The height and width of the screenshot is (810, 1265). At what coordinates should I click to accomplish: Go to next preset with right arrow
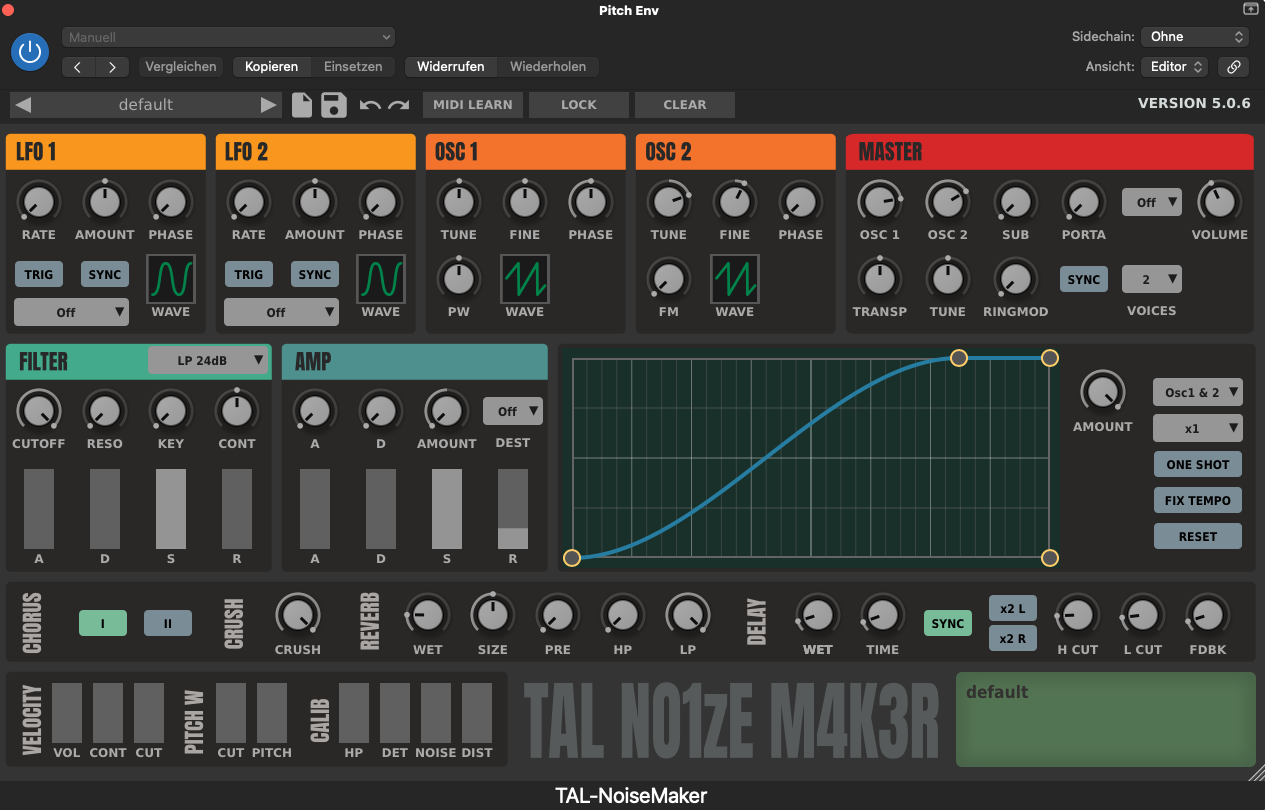pos(268,105)
